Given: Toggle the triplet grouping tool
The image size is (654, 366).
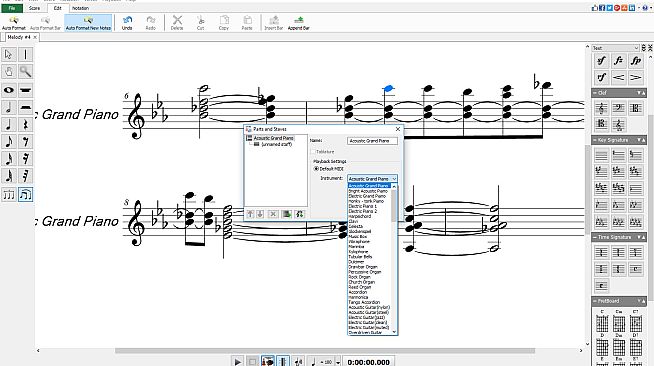Looking at the screenshot, I should (9, 195).
